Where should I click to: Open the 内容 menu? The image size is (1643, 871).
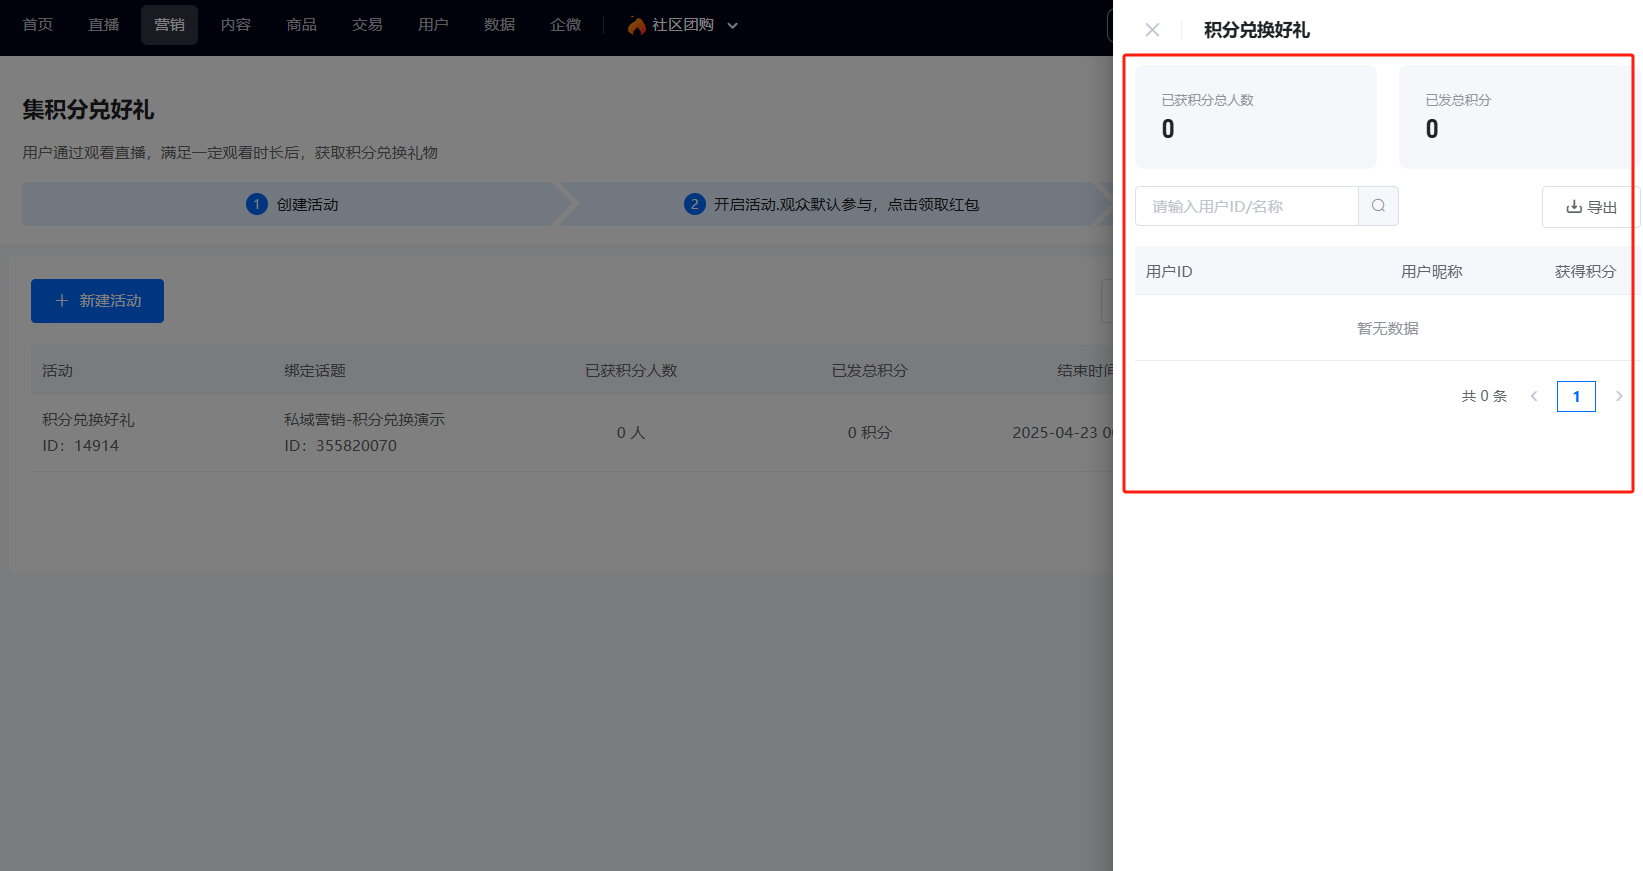236,25
